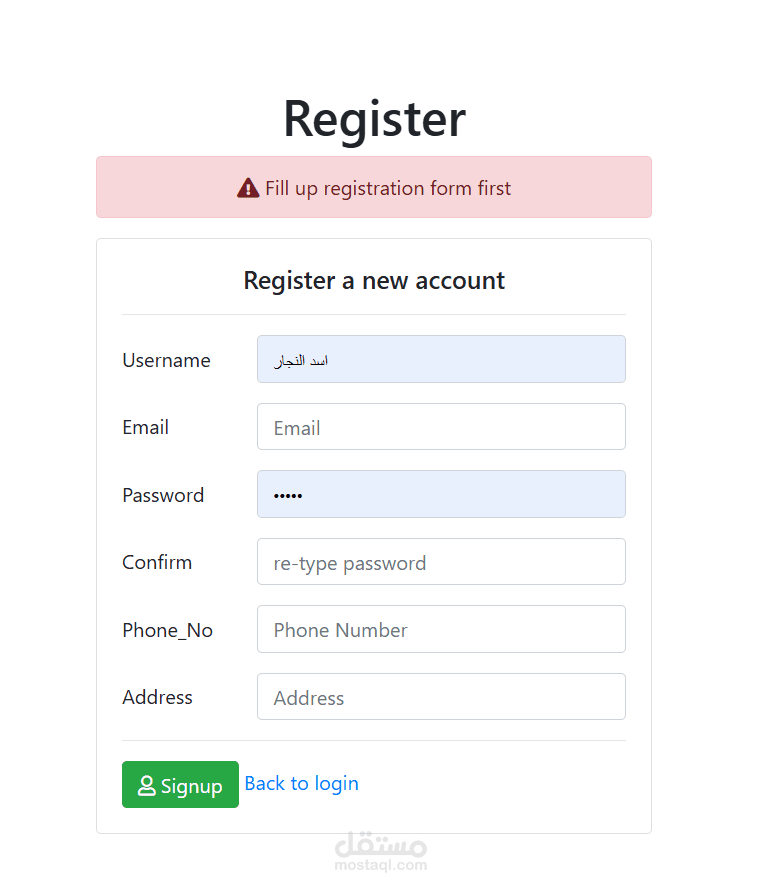Click the Confirm label

(x=157, y=562)
